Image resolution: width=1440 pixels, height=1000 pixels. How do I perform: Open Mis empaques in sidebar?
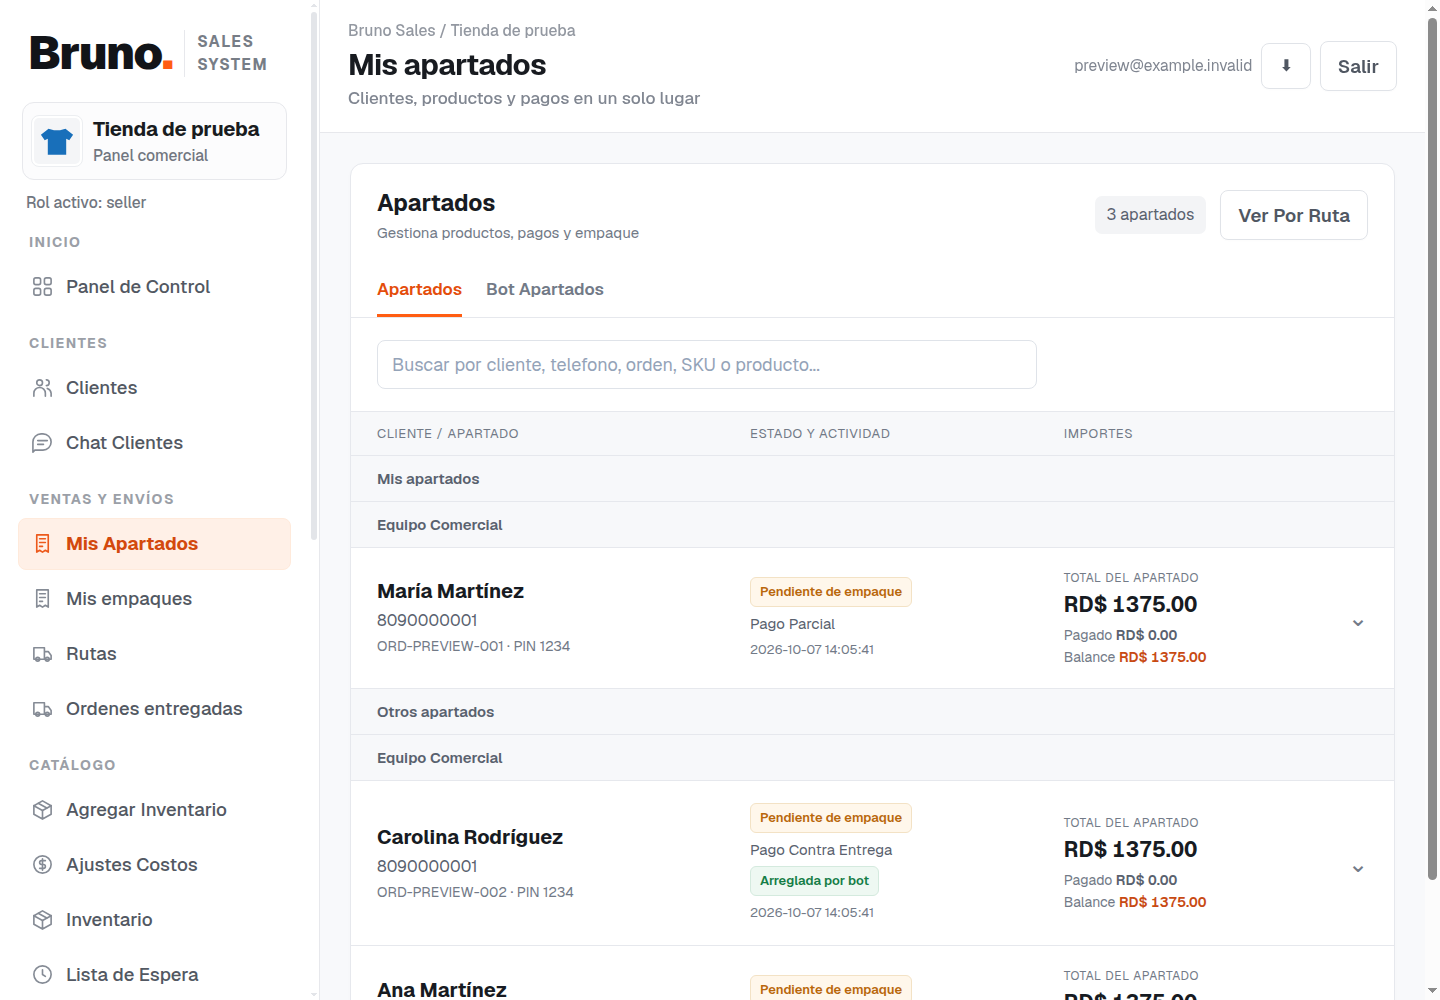[154, 599]
